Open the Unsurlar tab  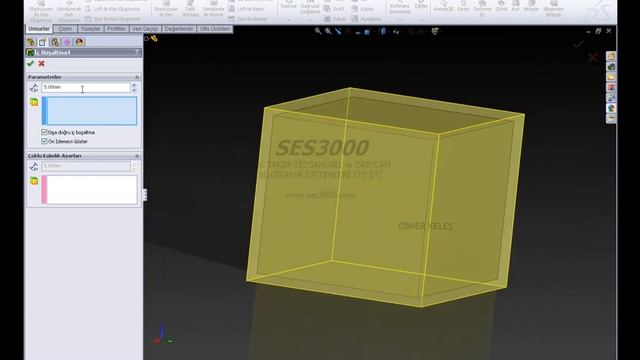pyautogui.click(x=39, y=29)
